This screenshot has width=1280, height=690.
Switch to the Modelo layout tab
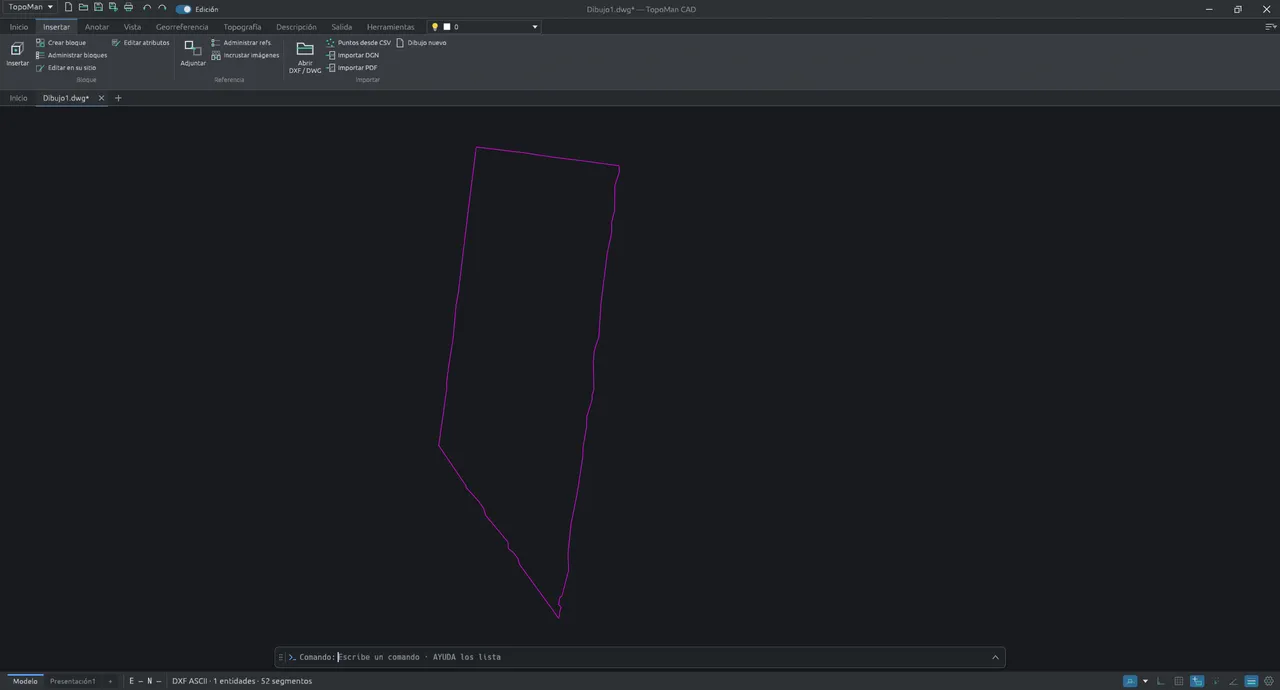pyautogui.click(x=25, y=681)
